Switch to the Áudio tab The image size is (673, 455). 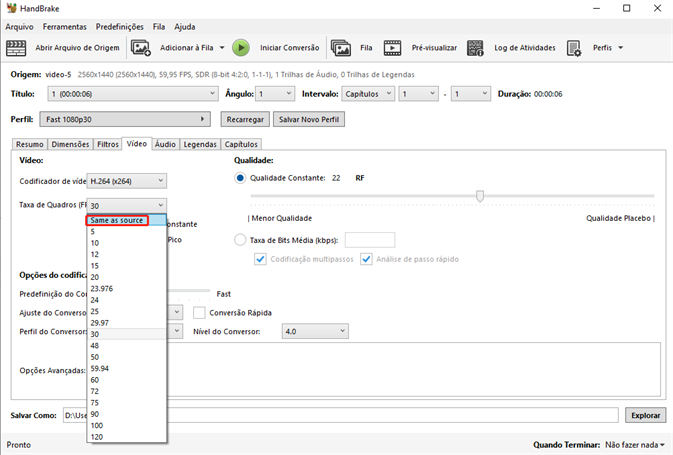coord(165,144)
